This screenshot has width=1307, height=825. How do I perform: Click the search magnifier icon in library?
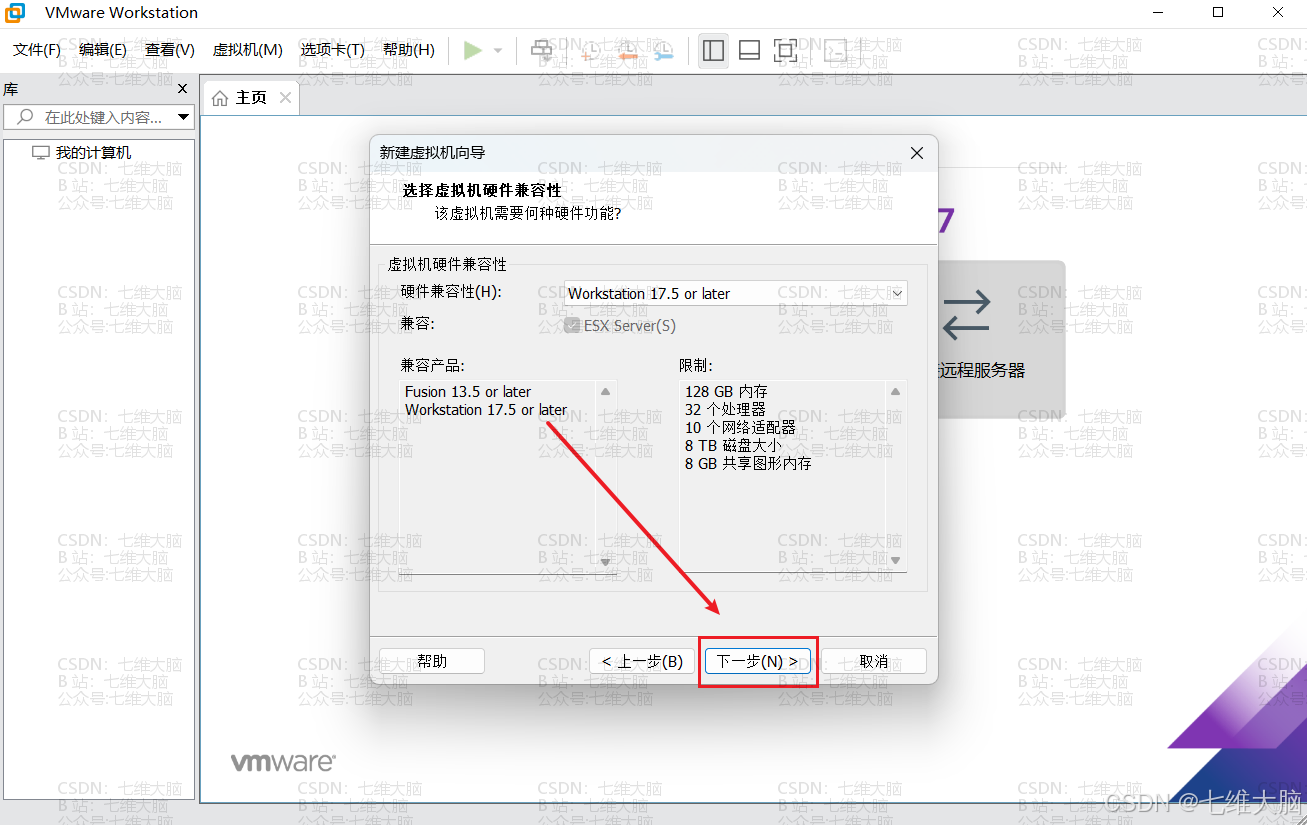[x=26, y=117]
